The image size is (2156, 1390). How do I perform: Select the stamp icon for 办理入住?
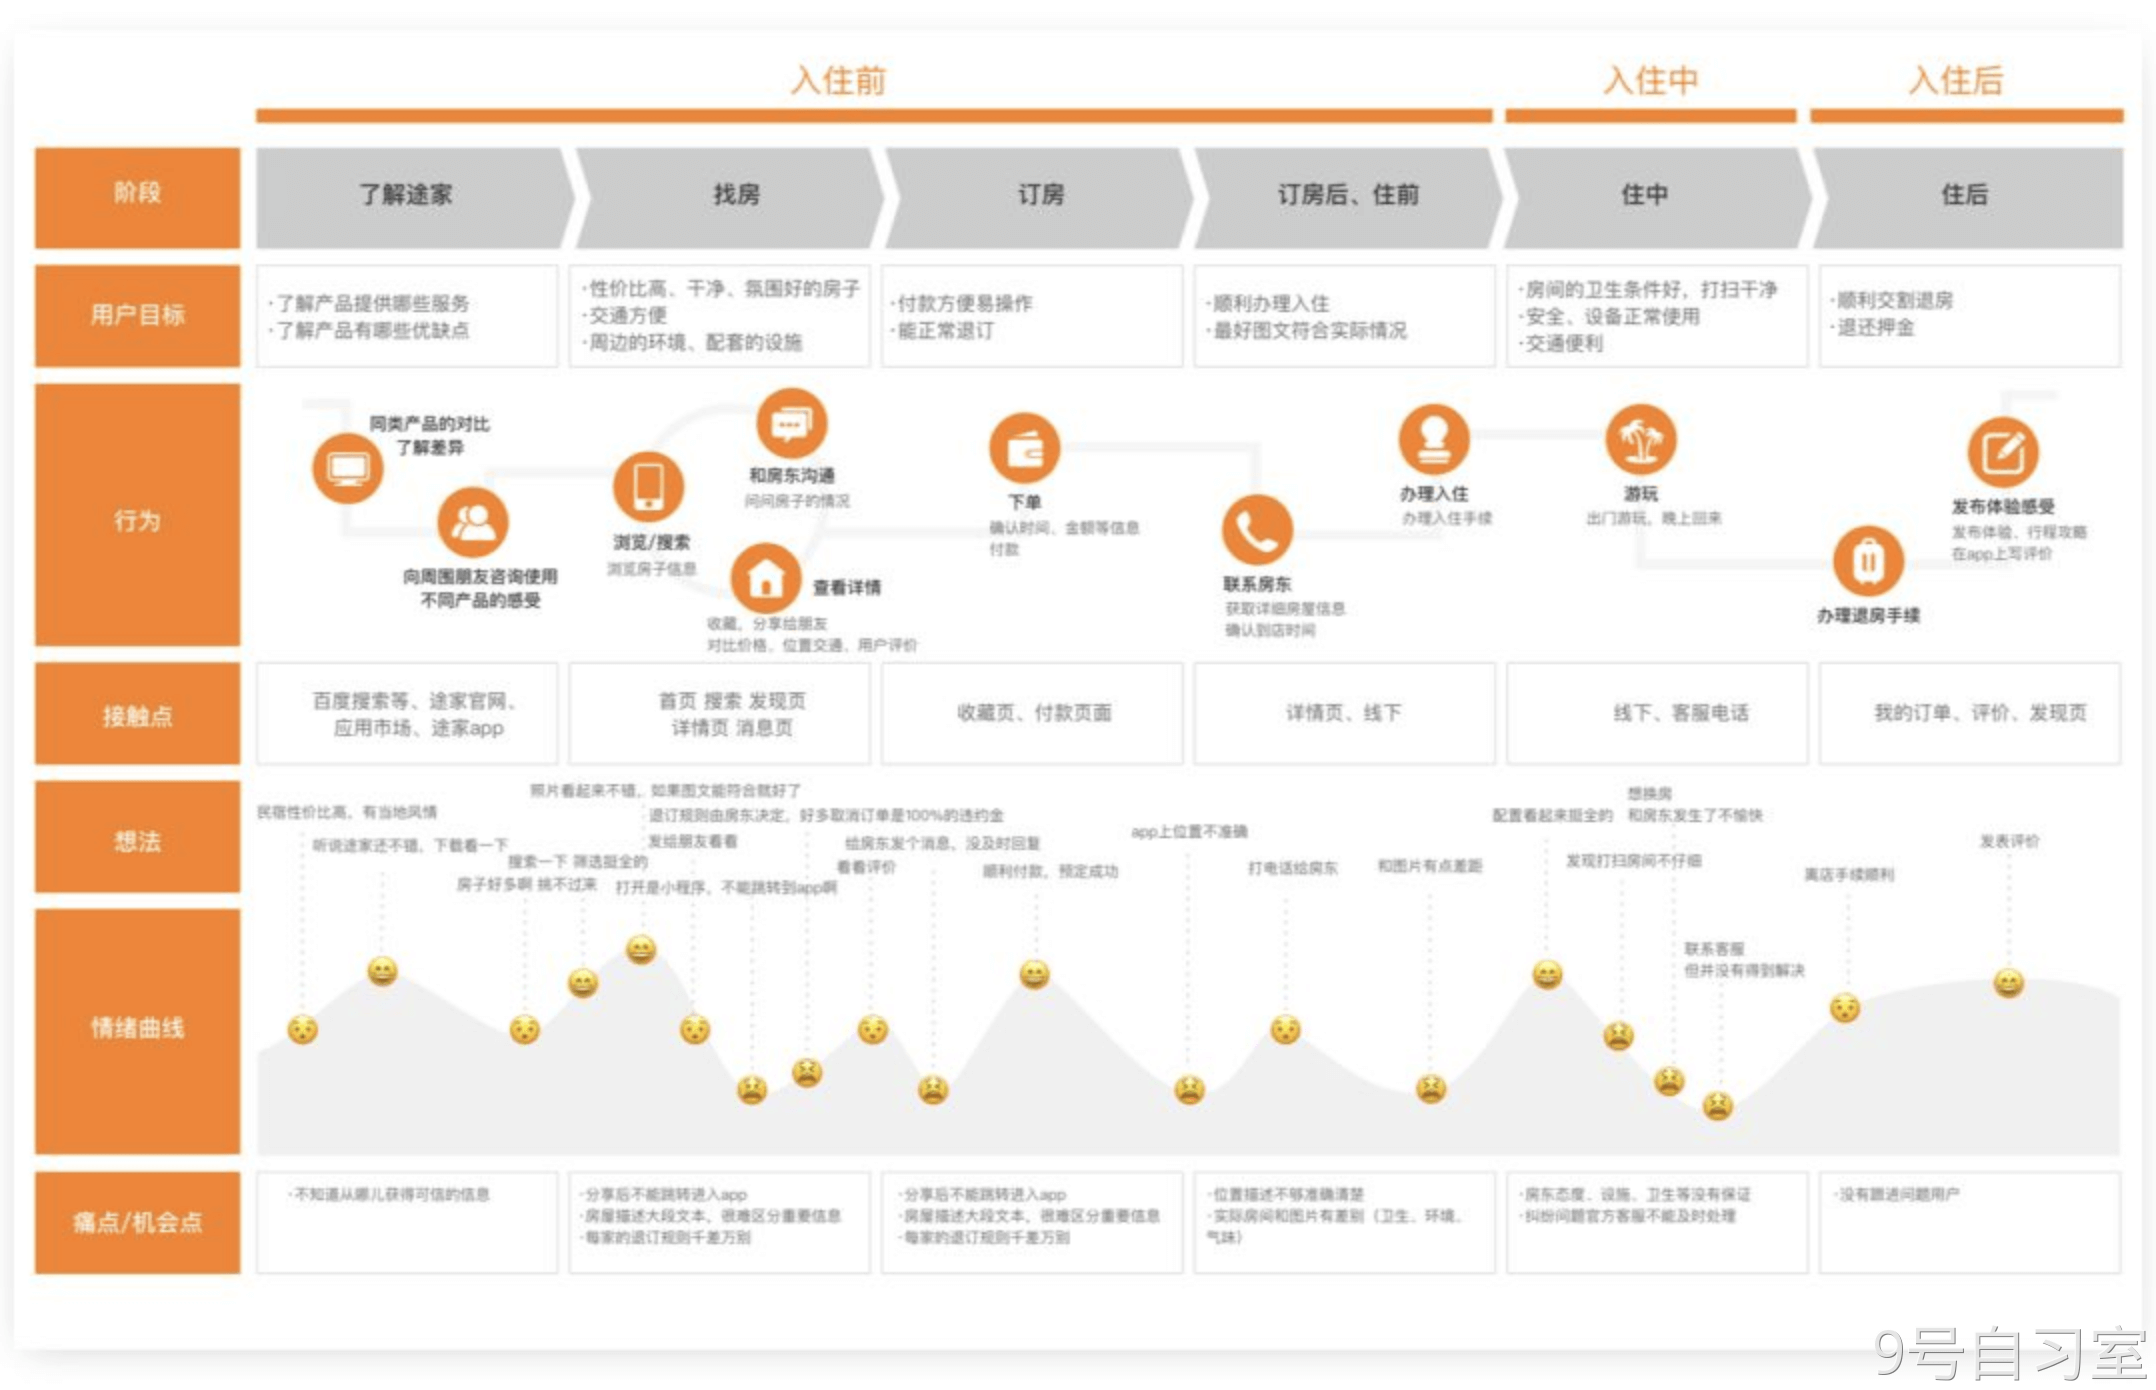(1433, 439)
